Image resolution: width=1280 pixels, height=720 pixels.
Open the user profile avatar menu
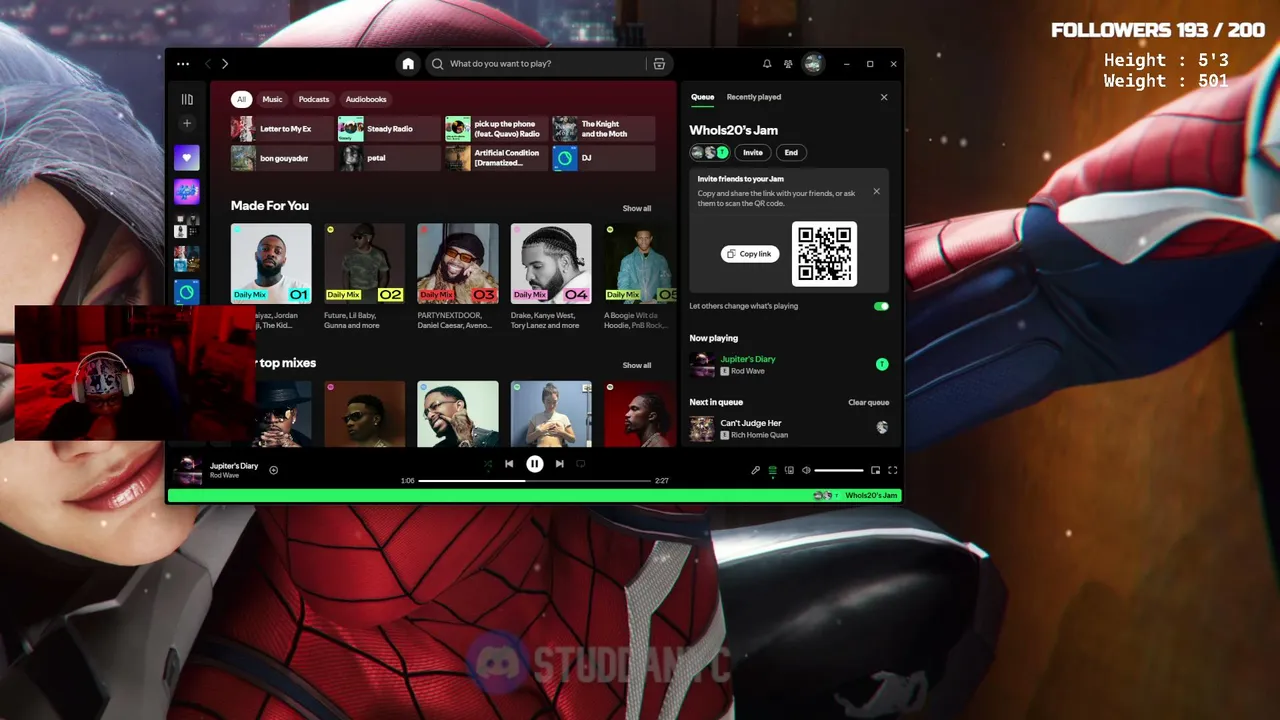click(814, 64)
